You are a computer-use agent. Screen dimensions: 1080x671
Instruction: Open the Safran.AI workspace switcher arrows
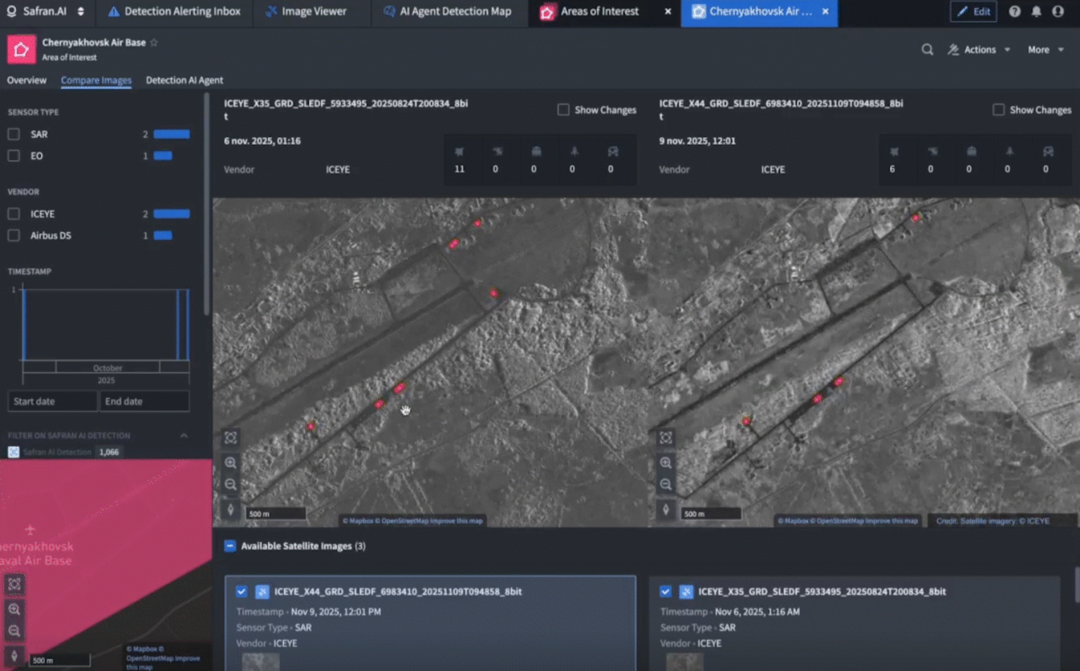tap(81, 11)
